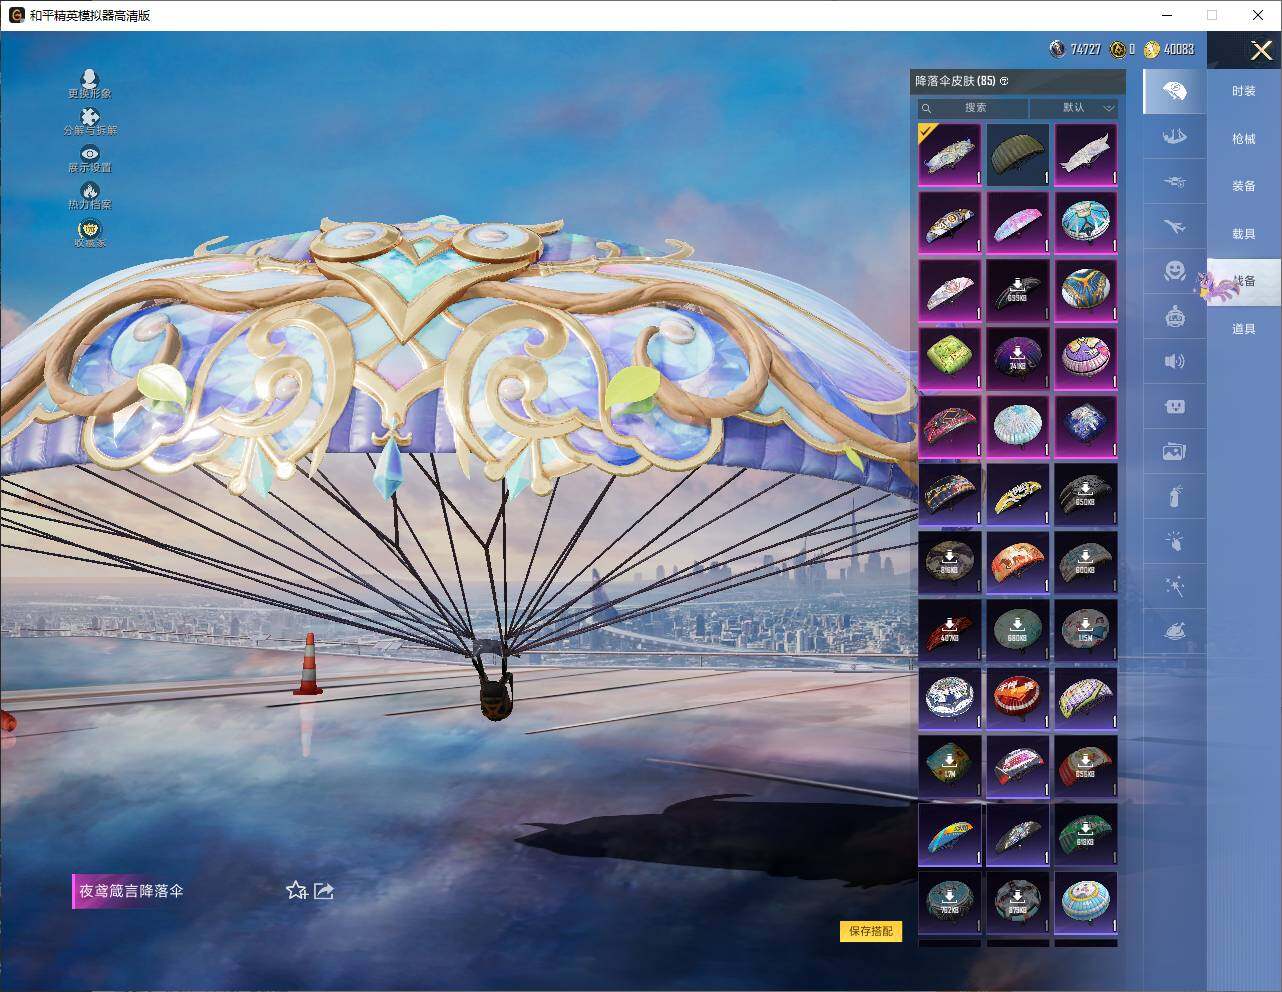Viewport: 1282px width, 992px height.
Task: Select the lime green square parachute skin
Action: [949, 358]
